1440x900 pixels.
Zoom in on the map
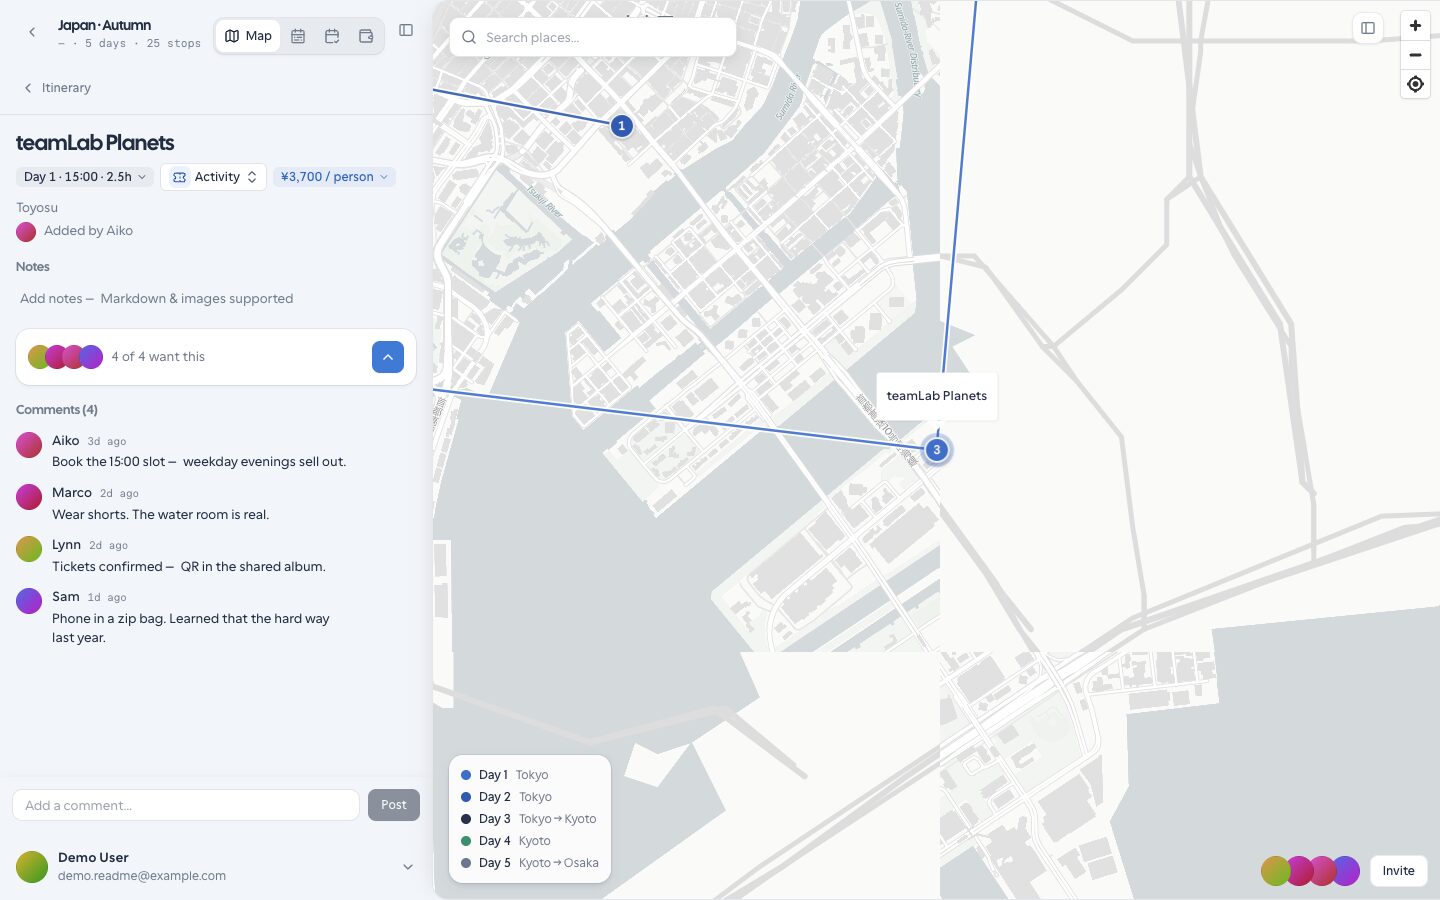[x=1415, y=26]
